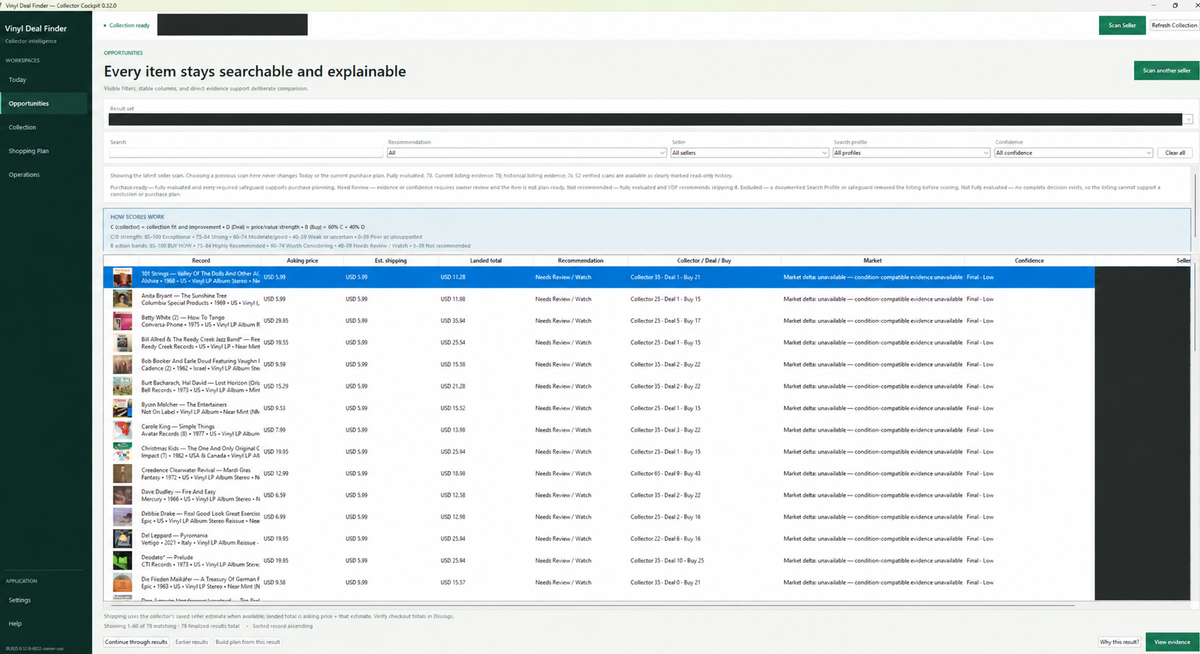Screen dimensions: 1200x654
Task: Click the 'Collection ready' status text
Action: click(129, 25)
